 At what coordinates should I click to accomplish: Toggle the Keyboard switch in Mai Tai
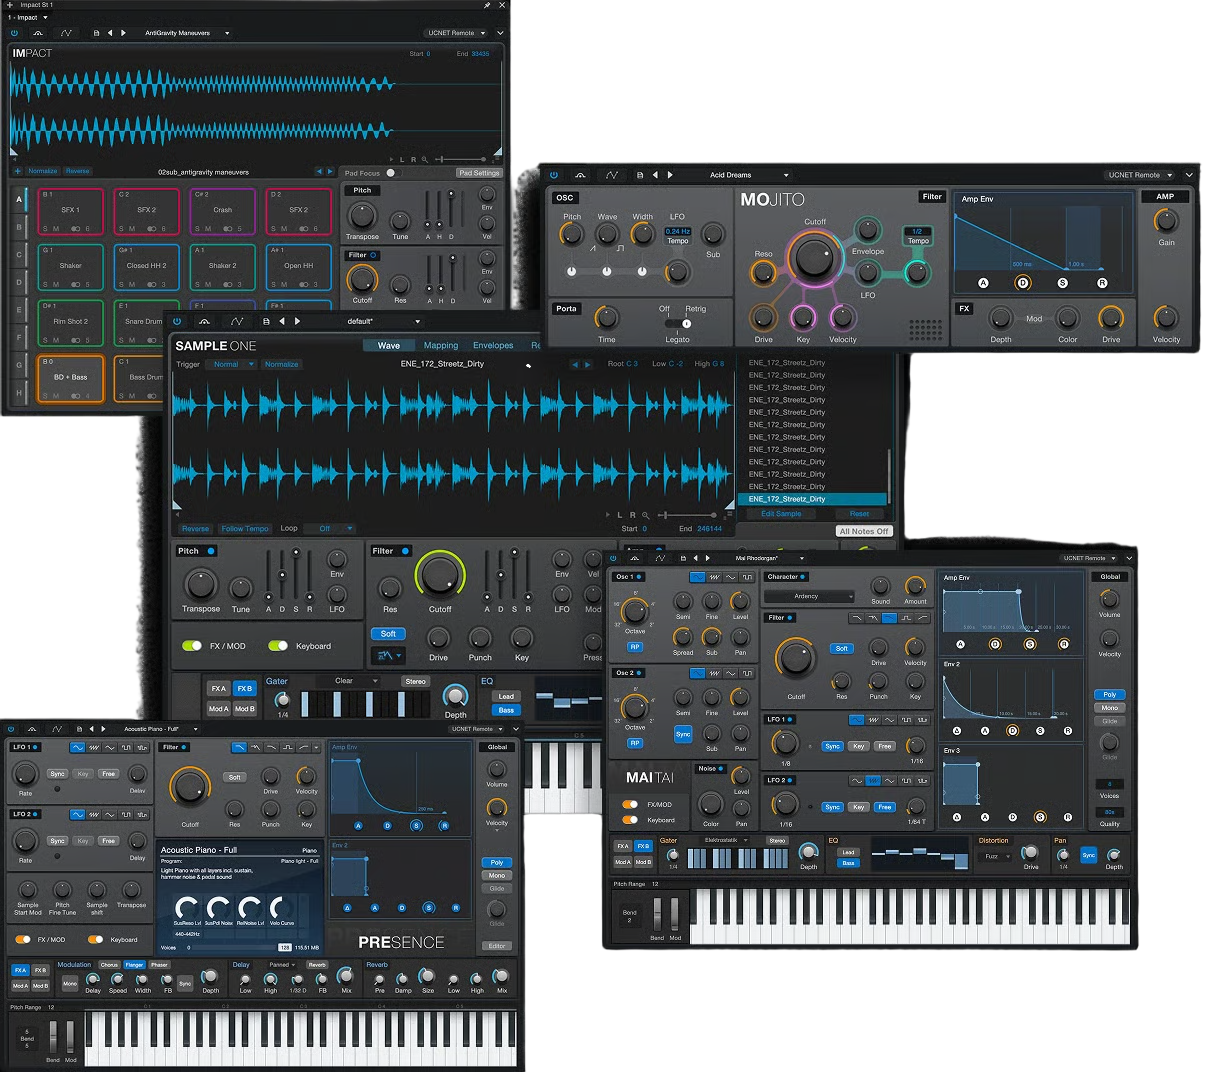coord(630,820)
